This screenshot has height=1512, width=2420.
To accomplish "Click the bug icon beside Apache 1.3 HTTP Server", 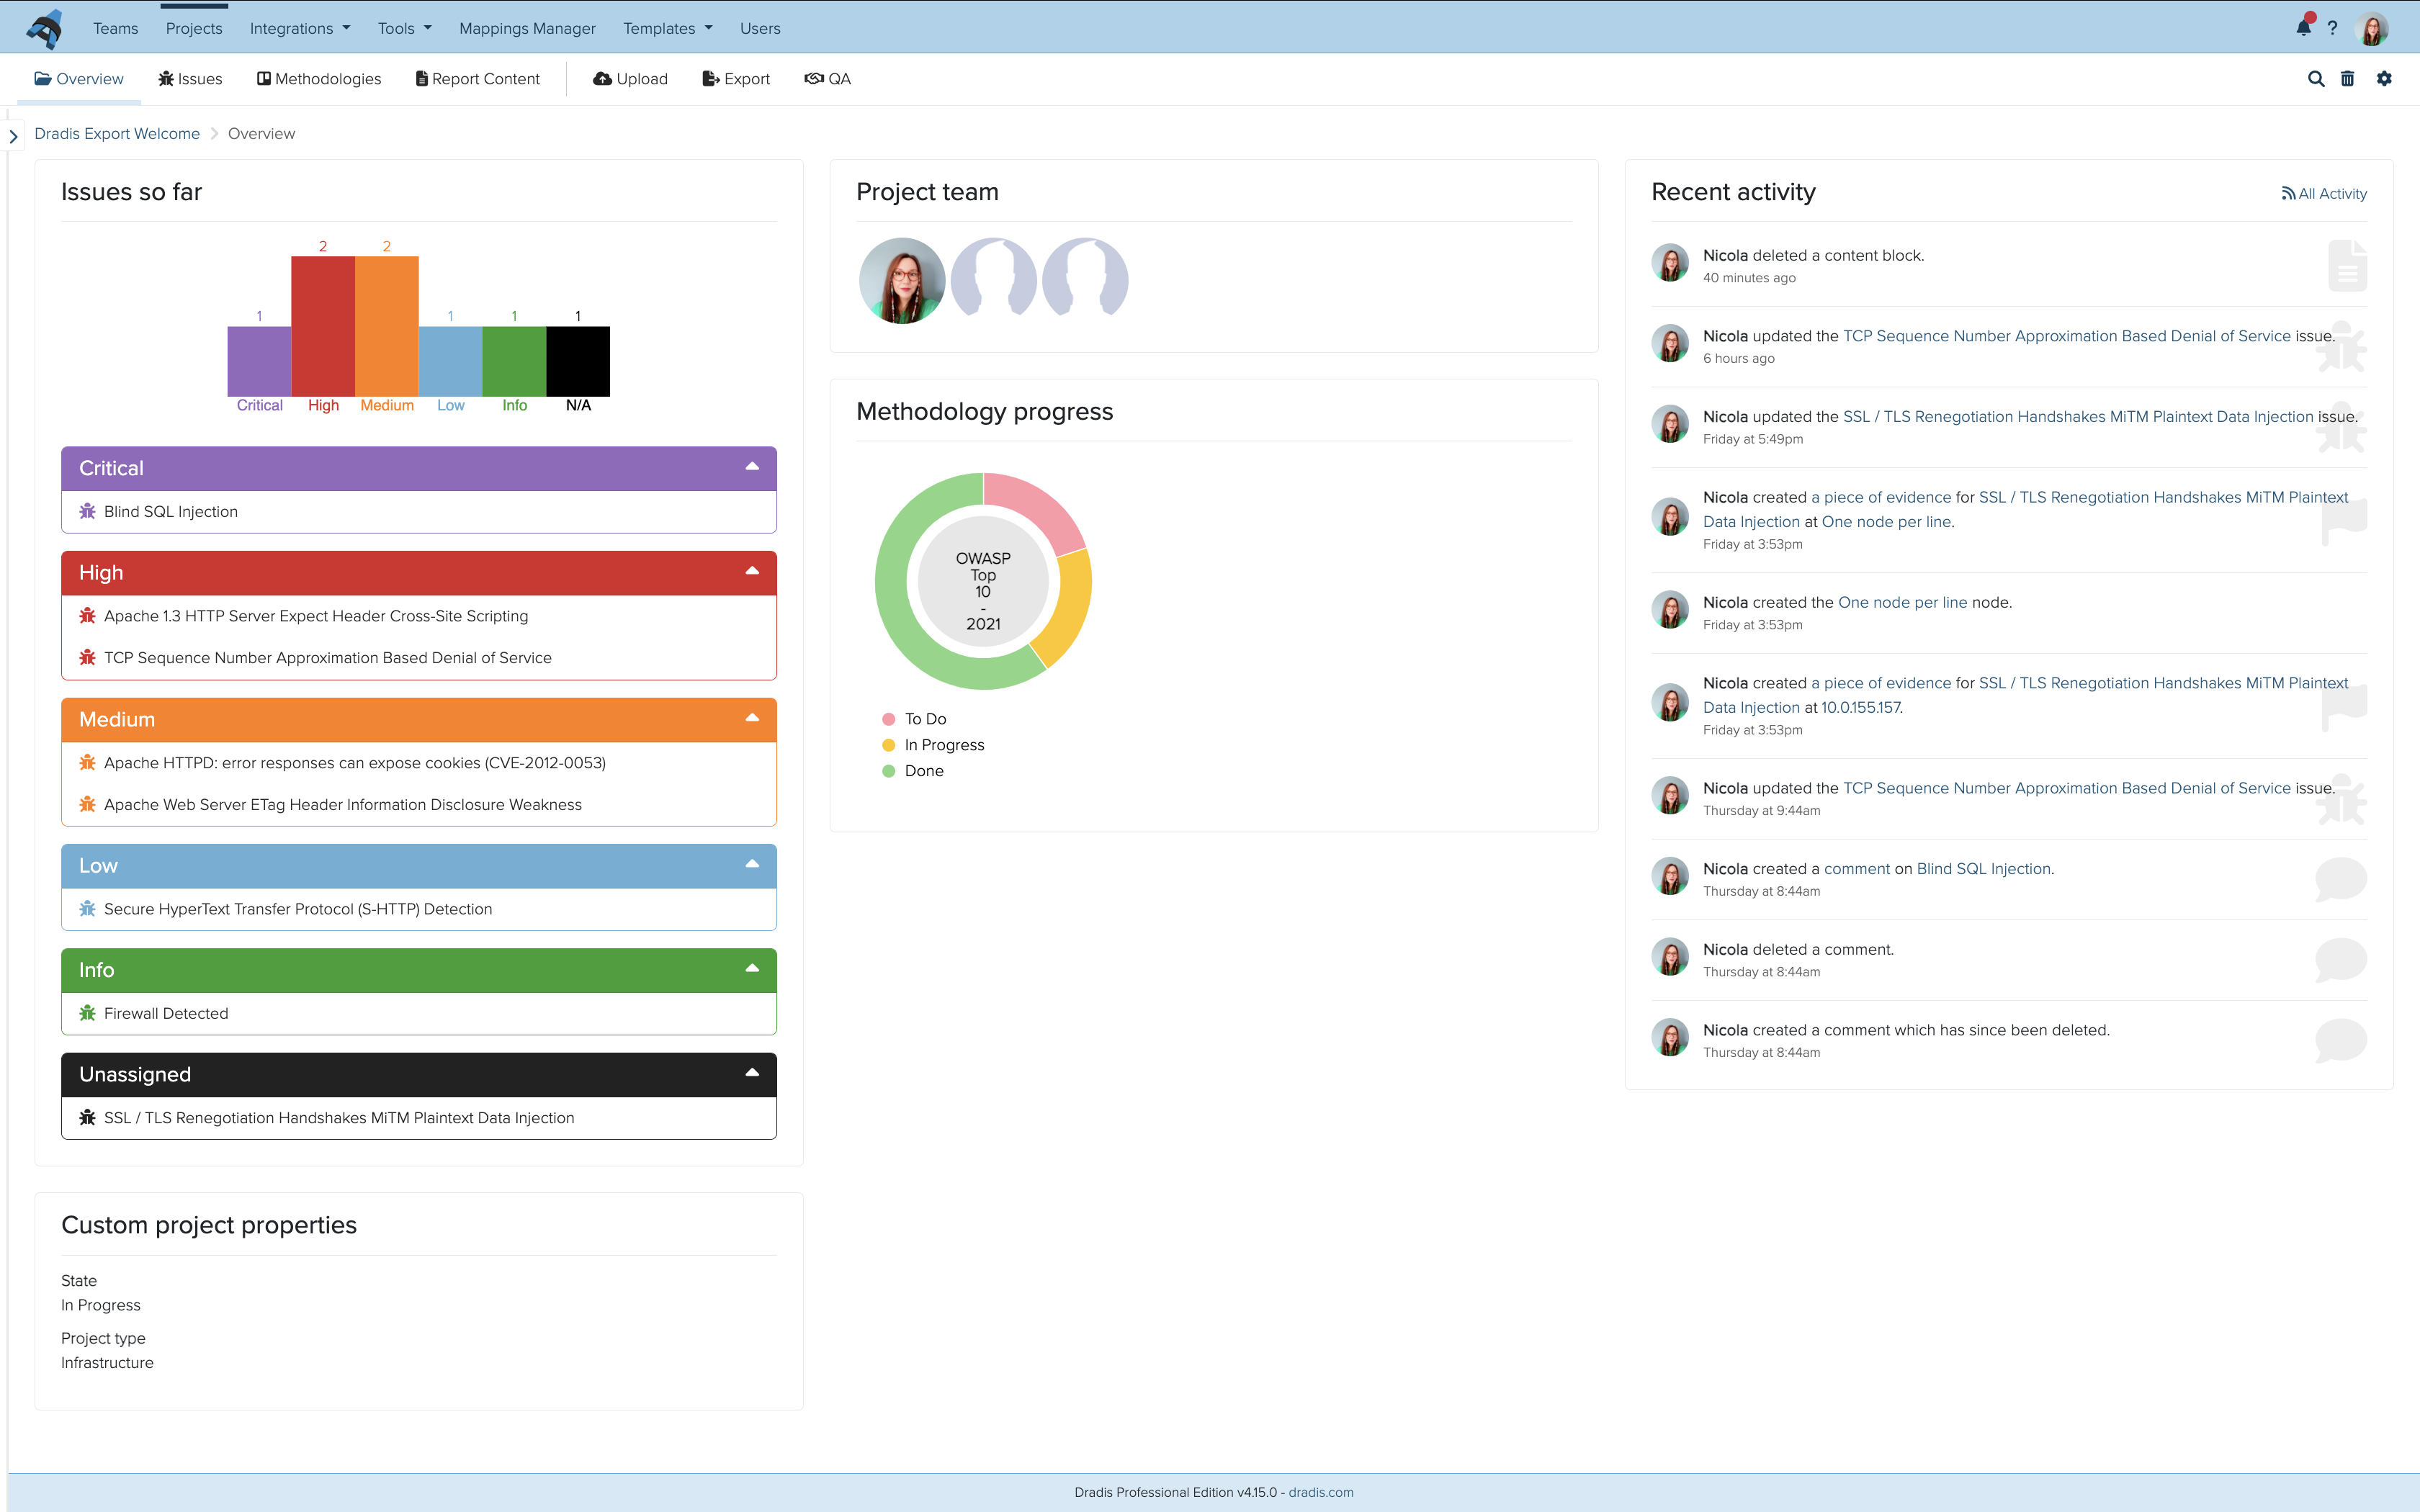I will (x=87, y=616).
